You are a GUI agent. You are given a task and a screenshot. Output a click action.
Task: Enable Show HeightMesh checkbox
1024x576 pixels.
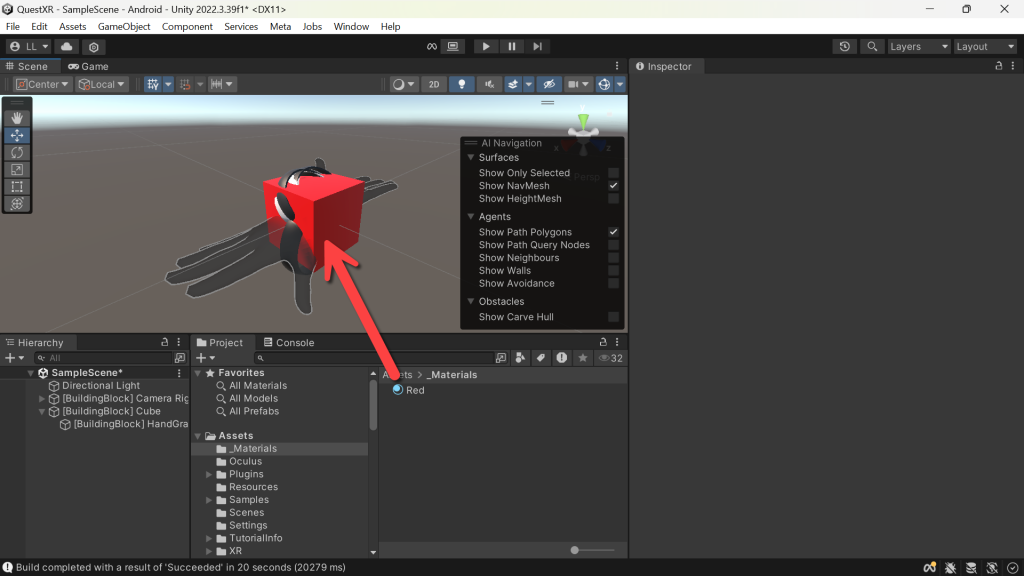point(613,199)
